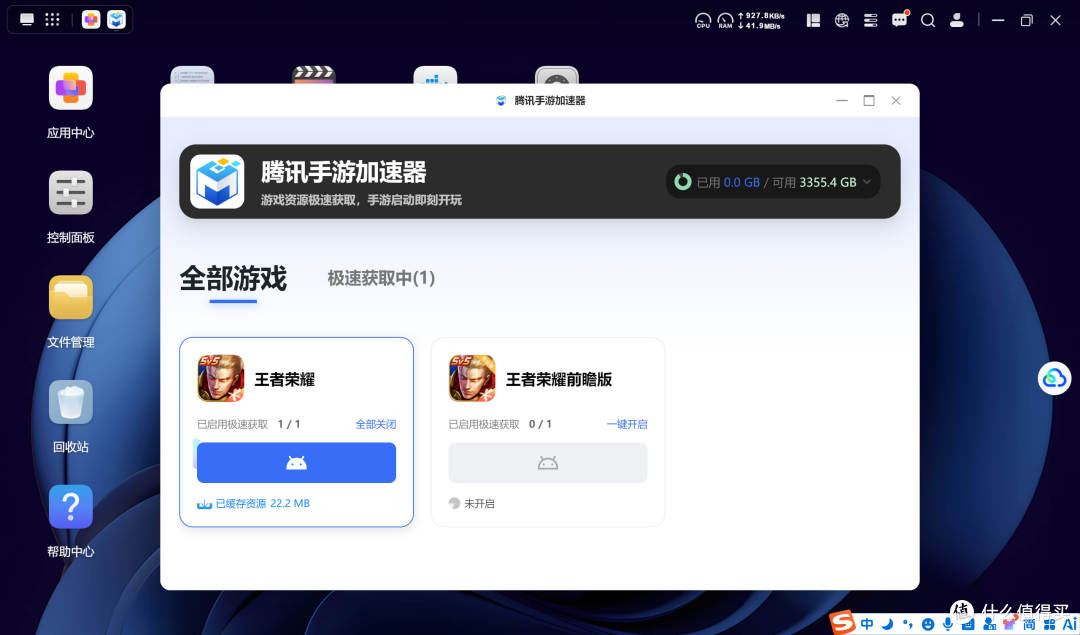The width and height of the screenshot is (1080, 635).
Task: Click the globe network icon
Action: point(842,21)
